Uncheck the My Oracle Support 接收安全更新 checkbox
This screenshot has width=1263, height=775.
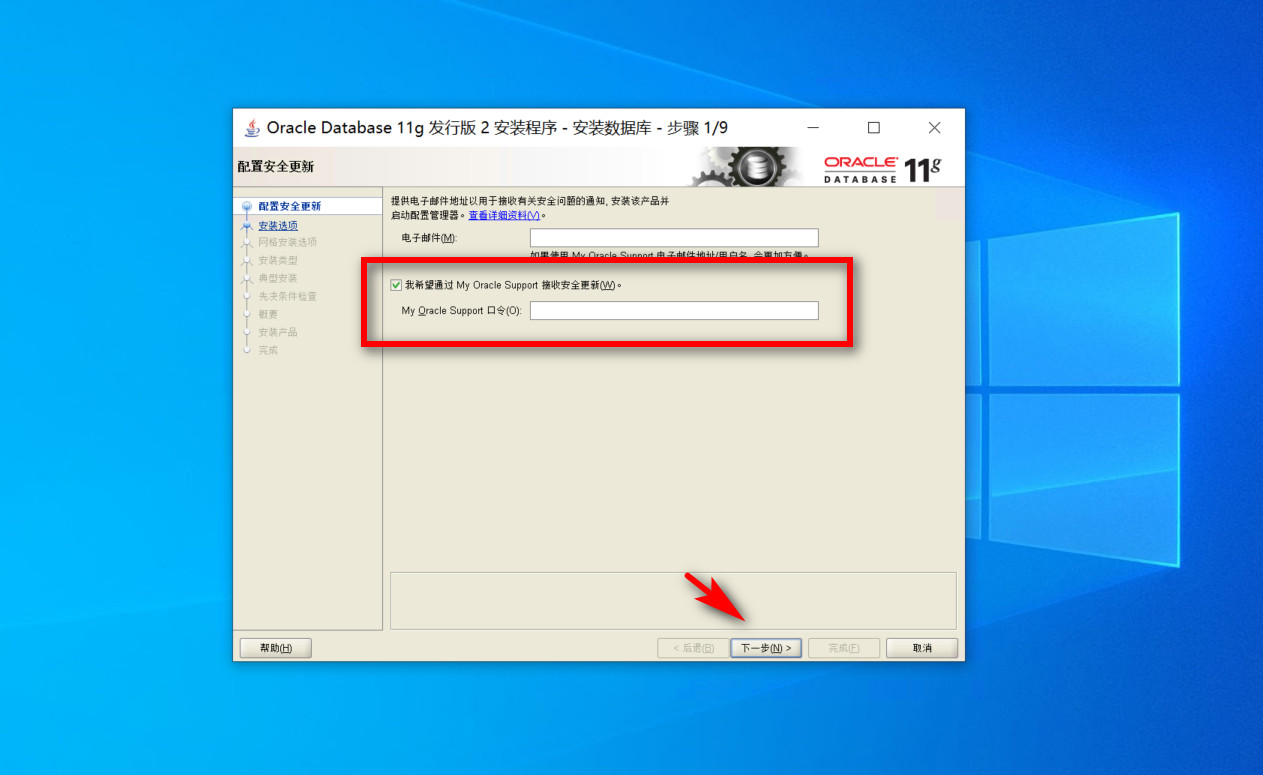pyautogui.click(x=396, y=285)
